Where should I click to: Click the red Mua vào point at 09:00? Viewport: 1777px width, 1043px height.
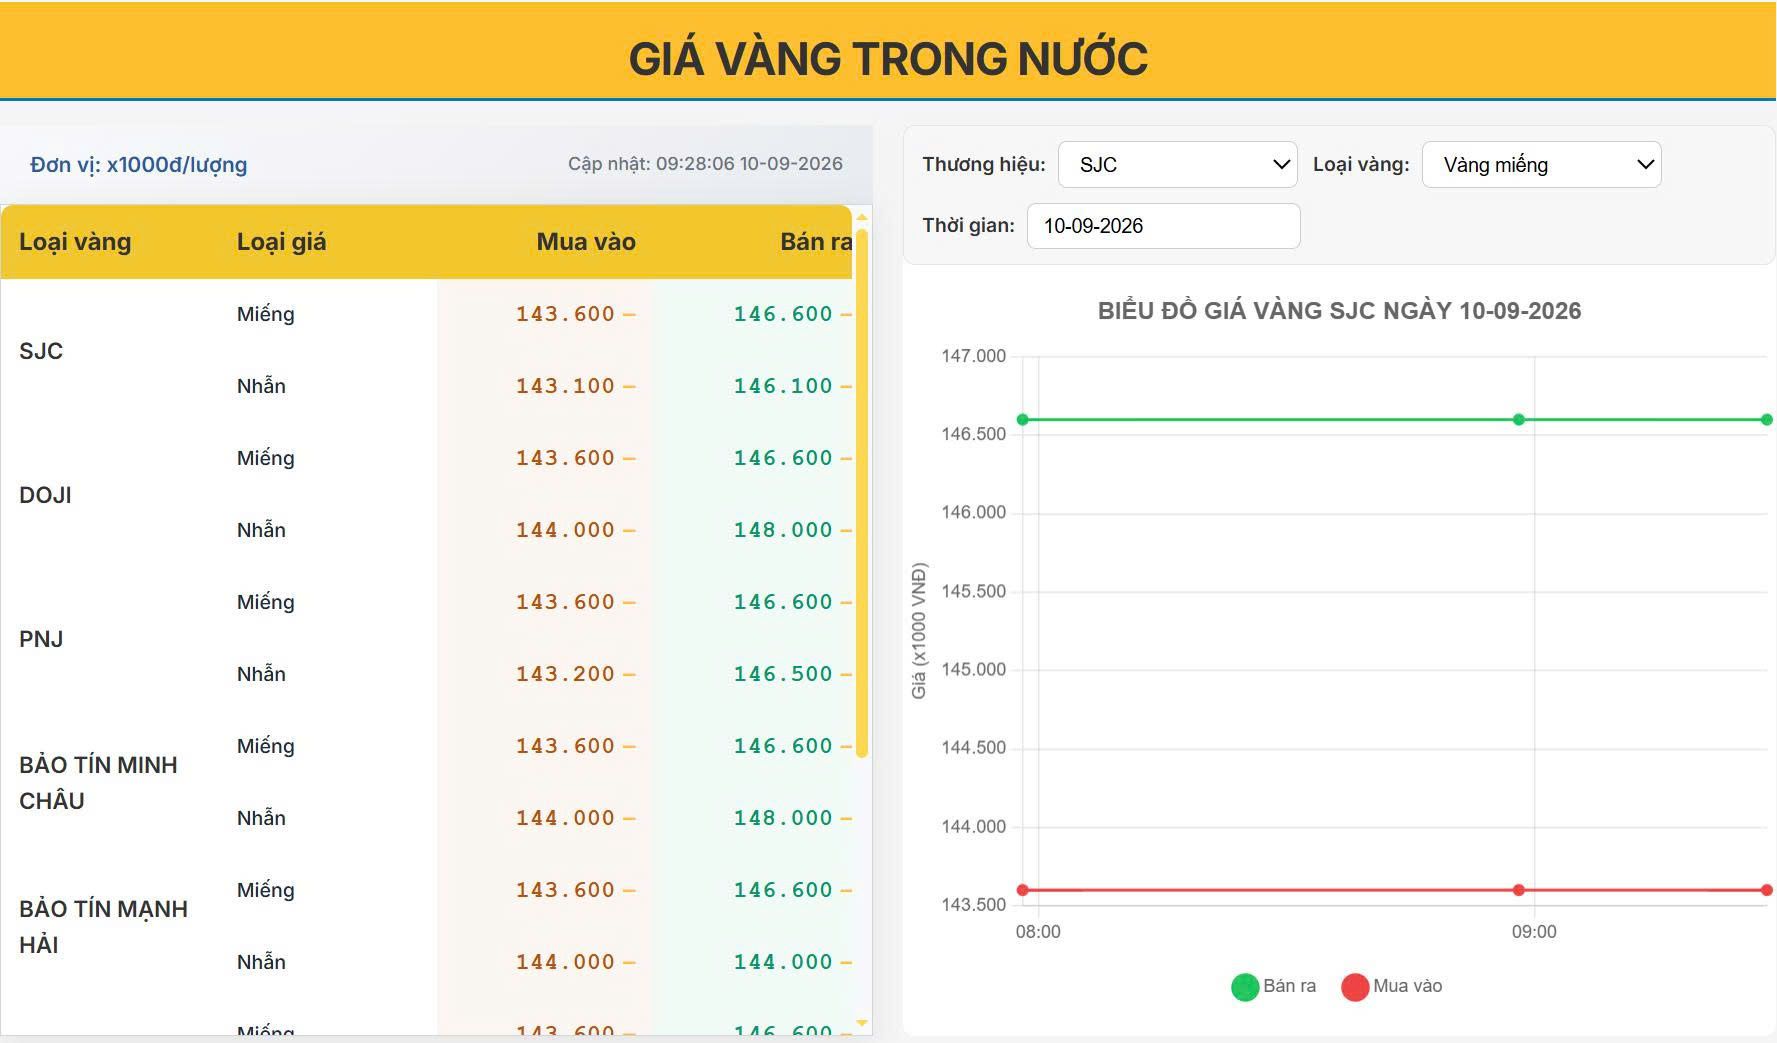pyautogui.click(x=1519, y=890)
